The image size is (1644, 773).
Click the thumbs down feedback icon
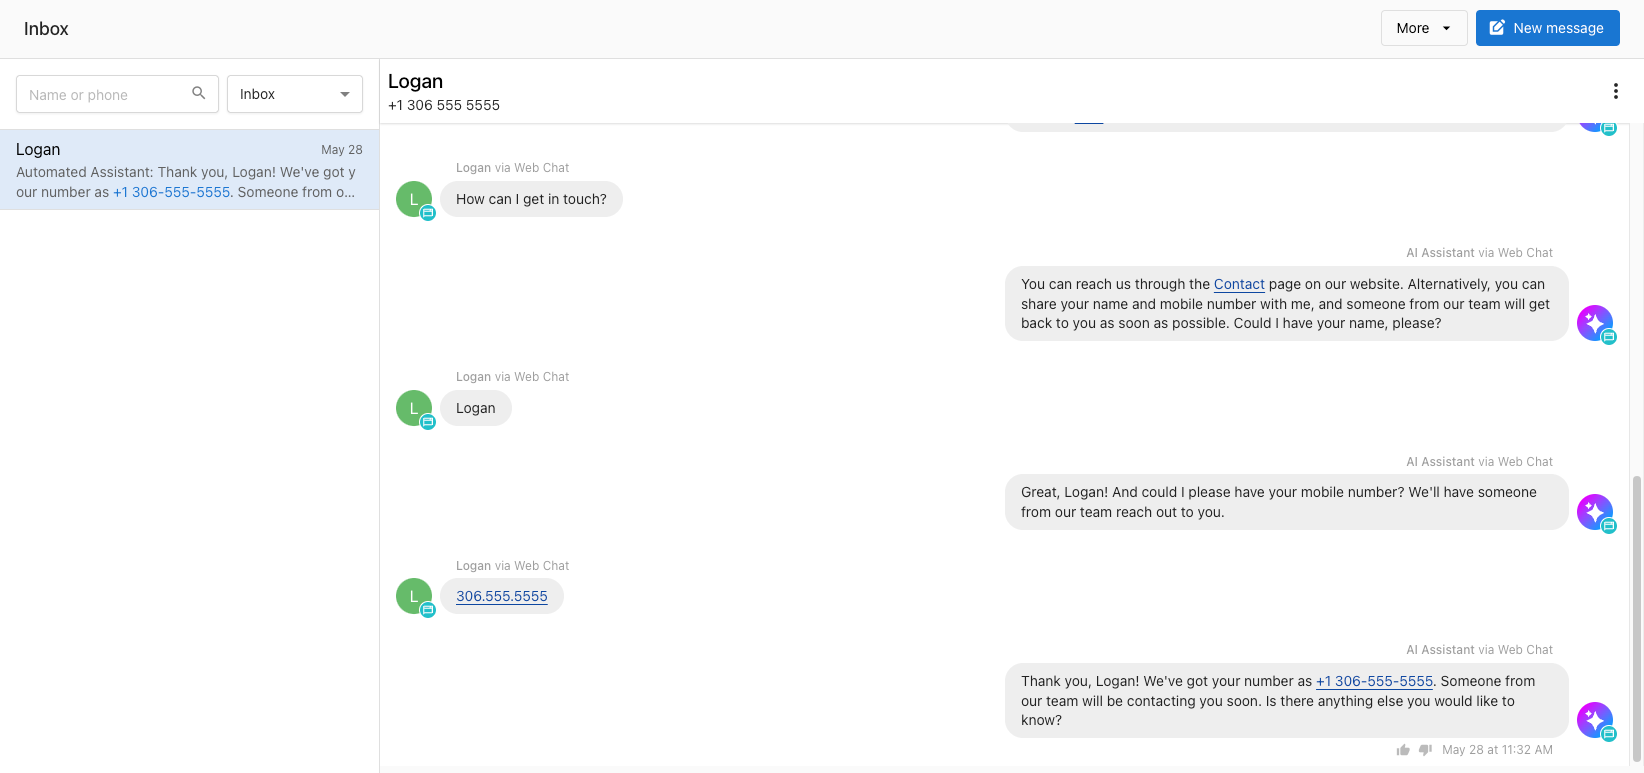tap(1425, 750)
